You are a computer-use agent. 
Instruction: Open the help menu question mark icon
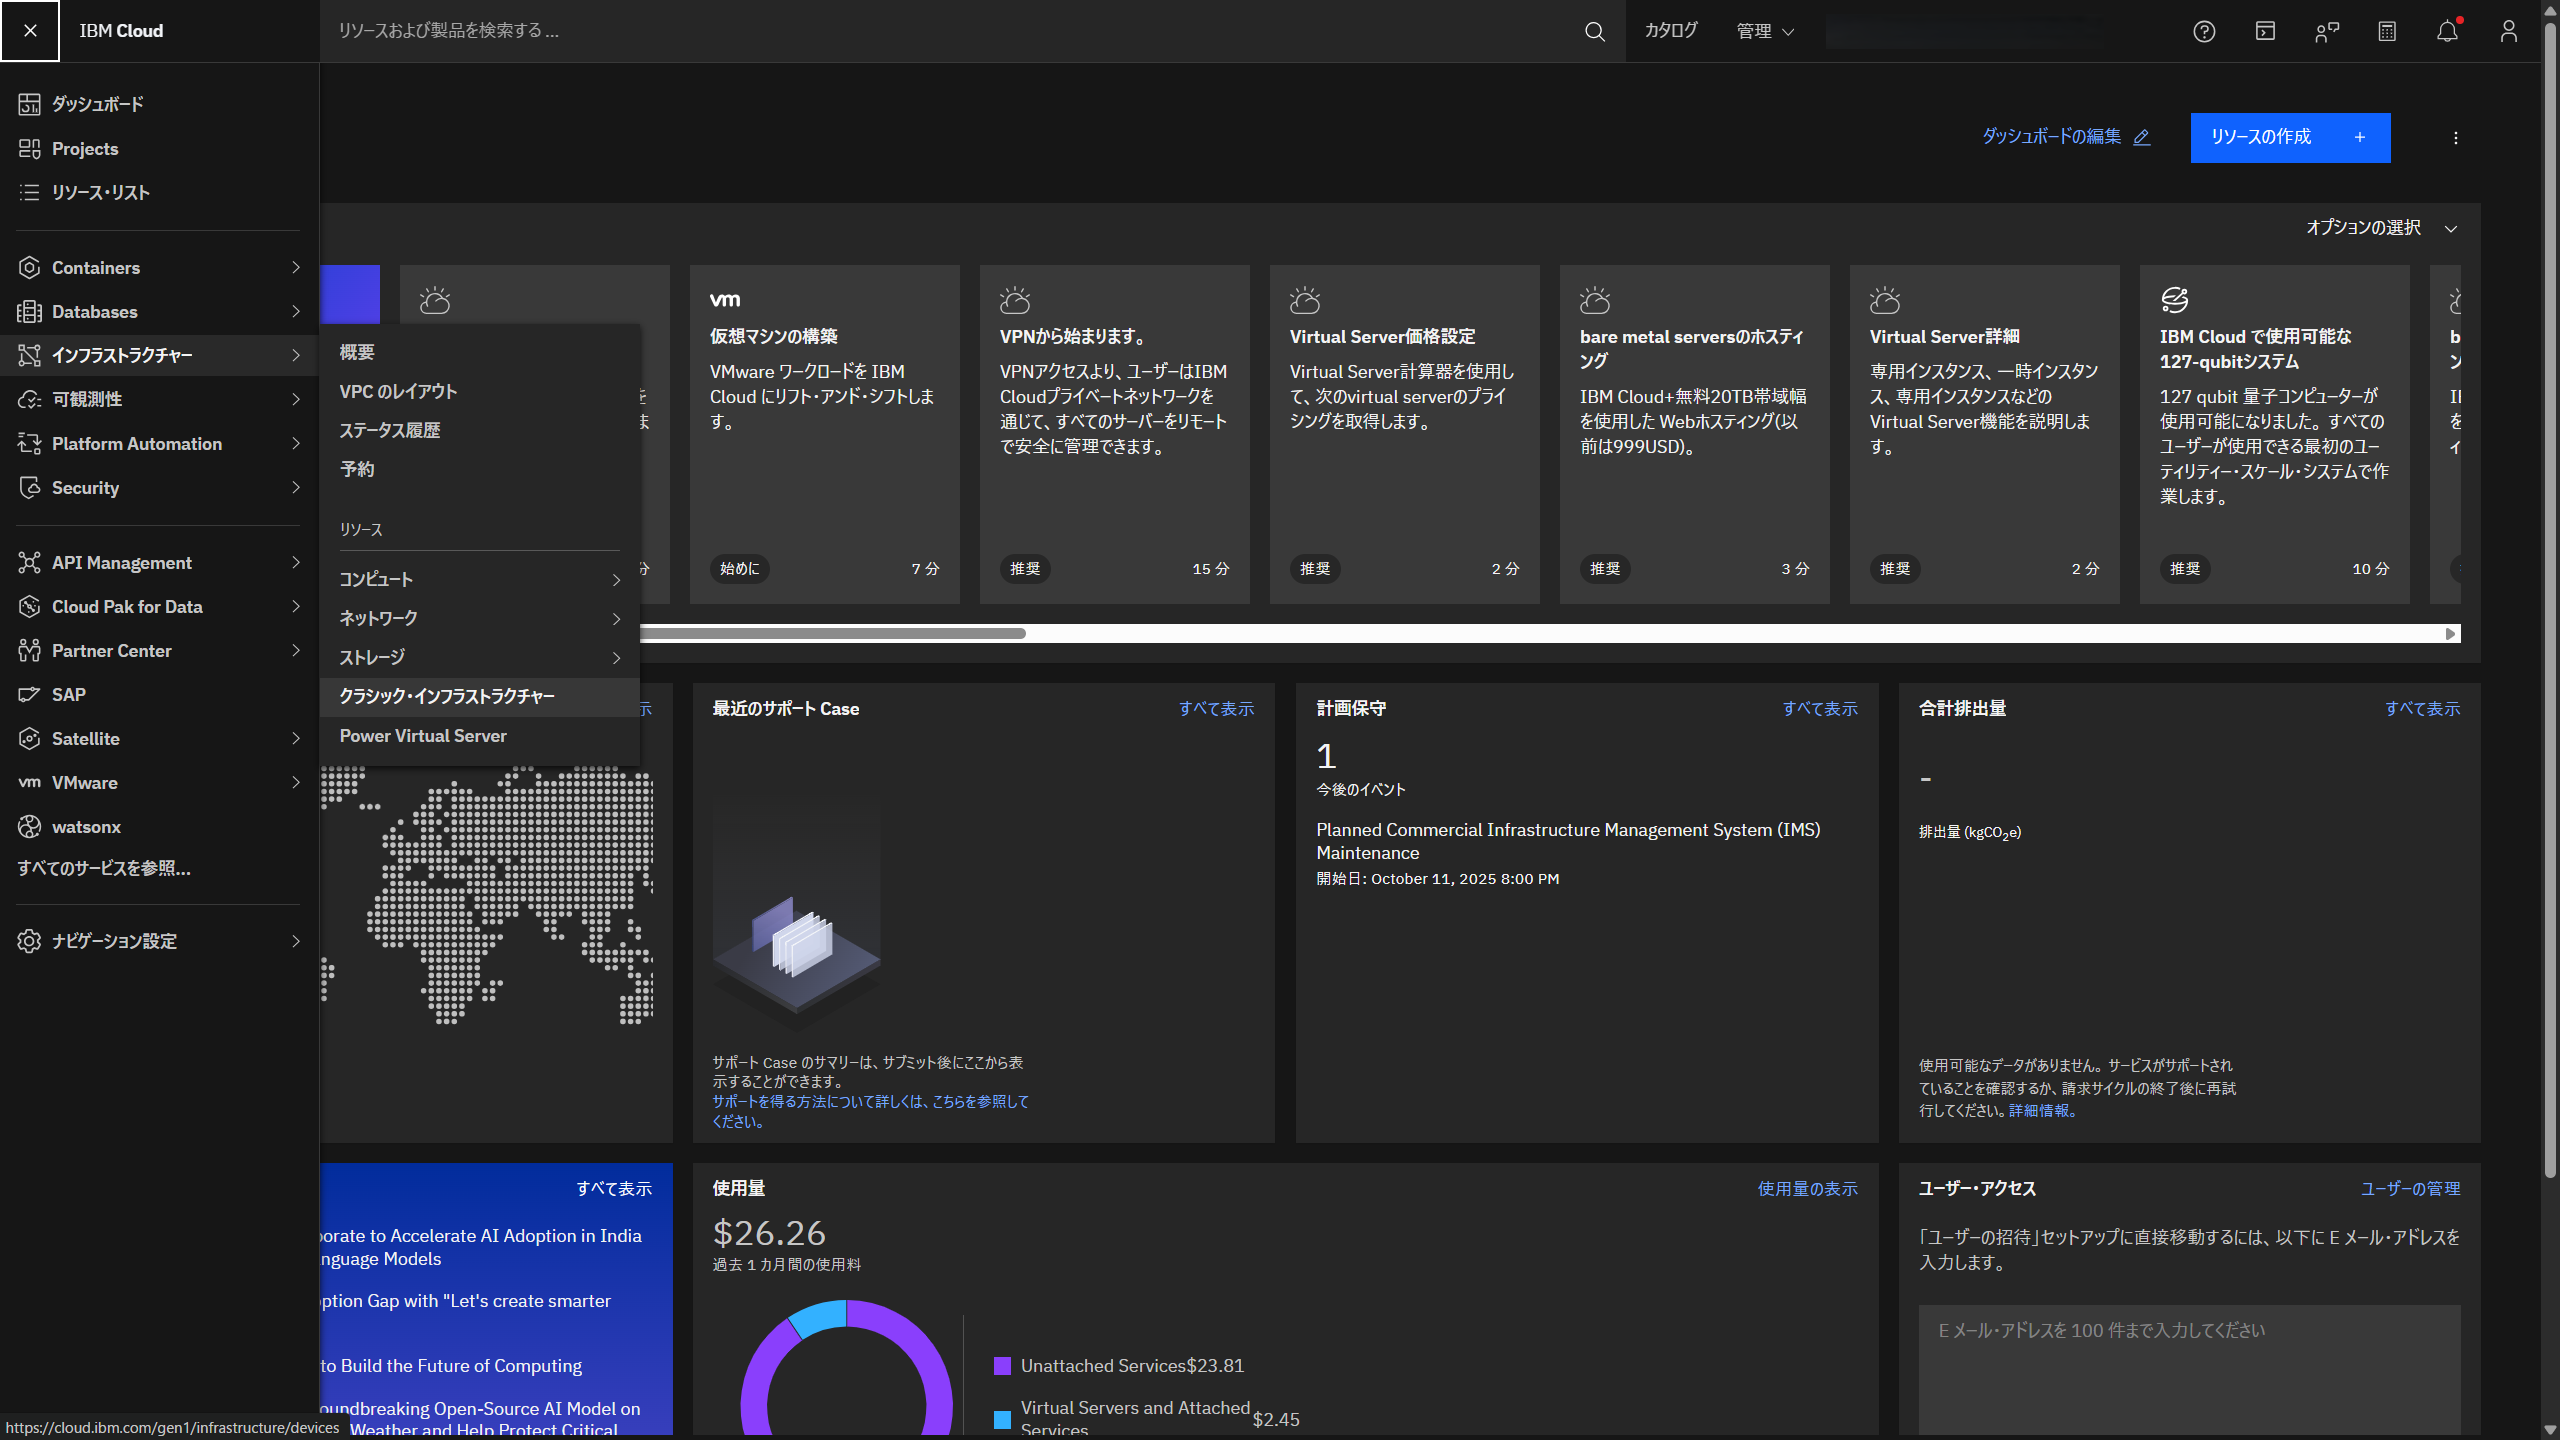[2203, 31]
